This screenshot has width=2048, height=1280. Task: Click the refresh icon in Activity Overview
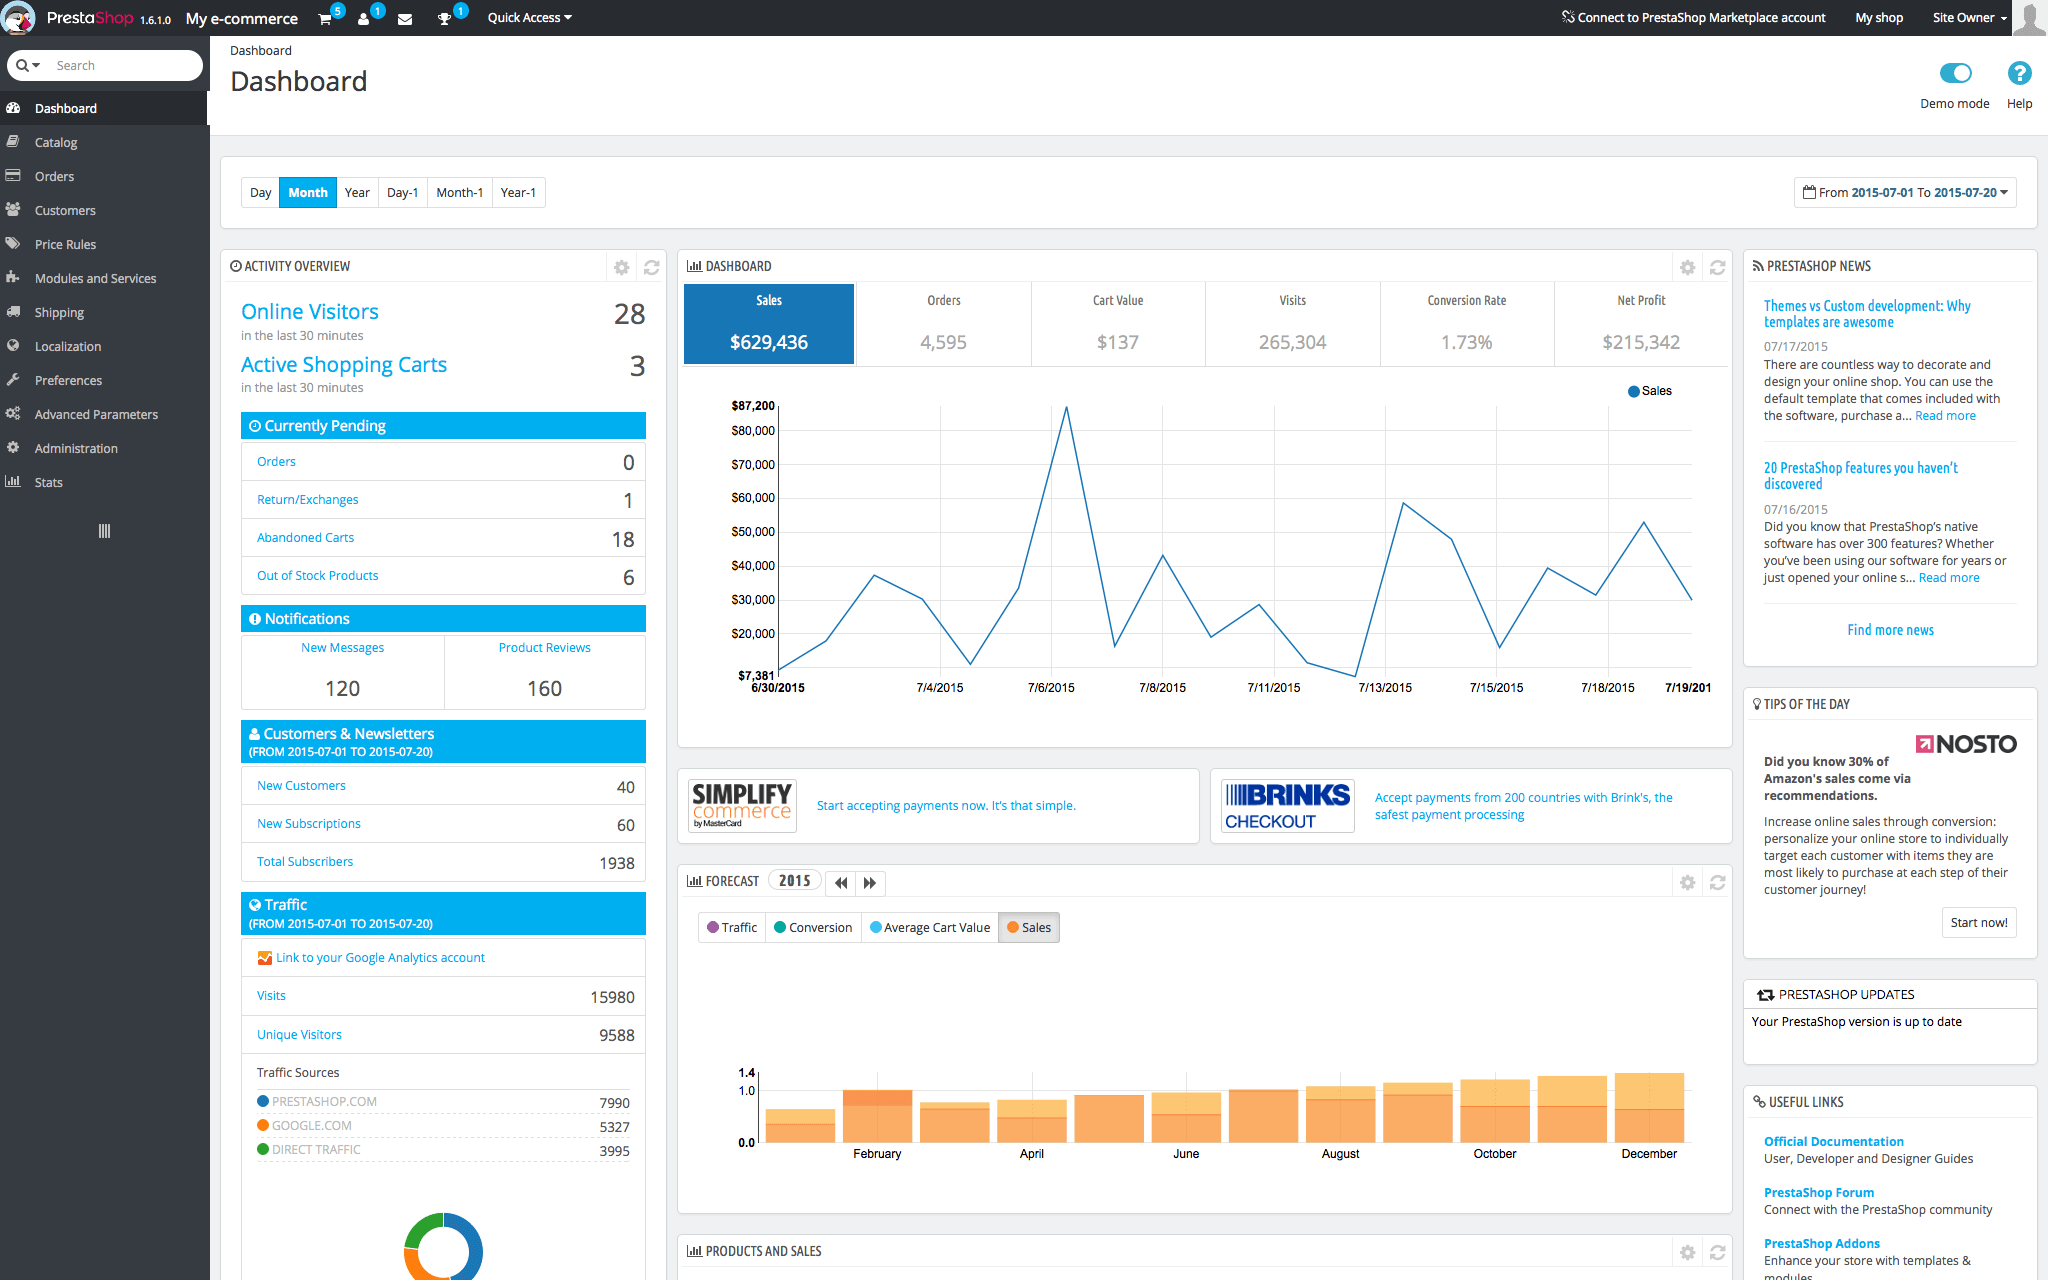click(652, 267)
